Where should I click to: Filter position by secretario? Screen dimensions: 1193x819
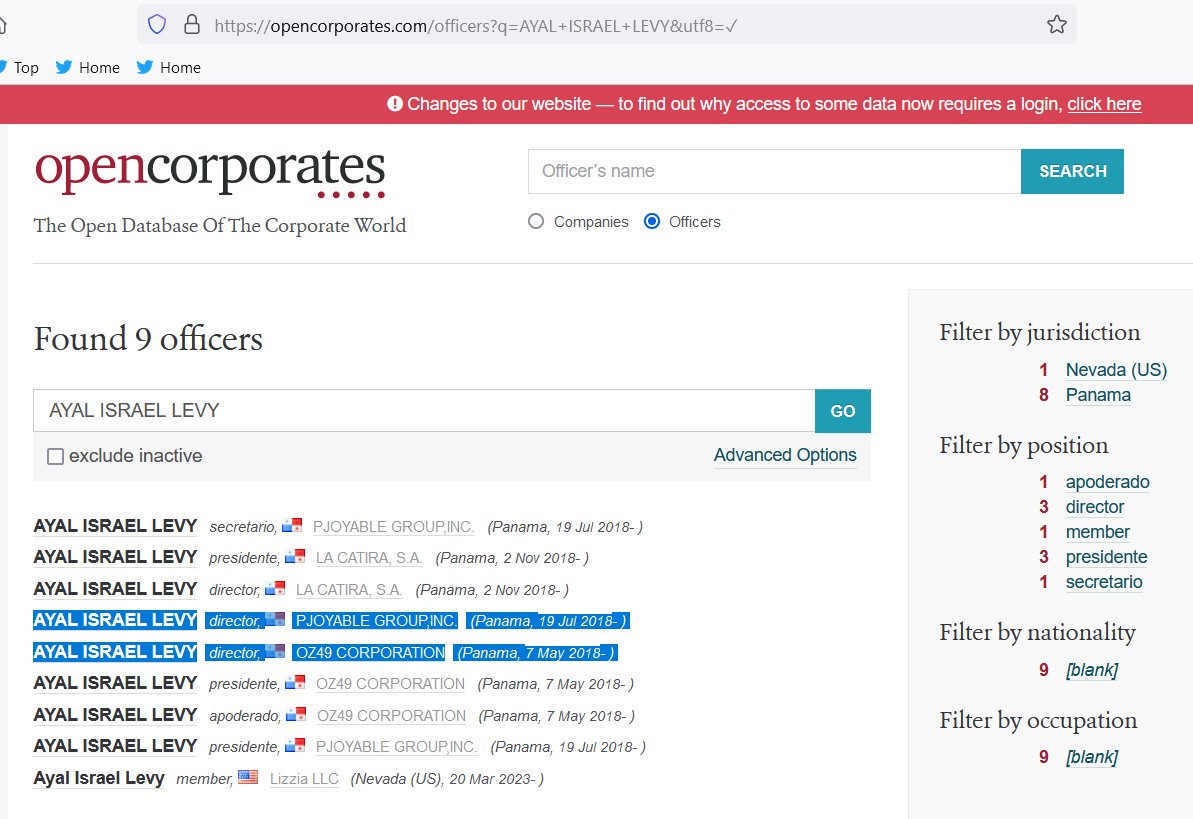click(1104, 582)
